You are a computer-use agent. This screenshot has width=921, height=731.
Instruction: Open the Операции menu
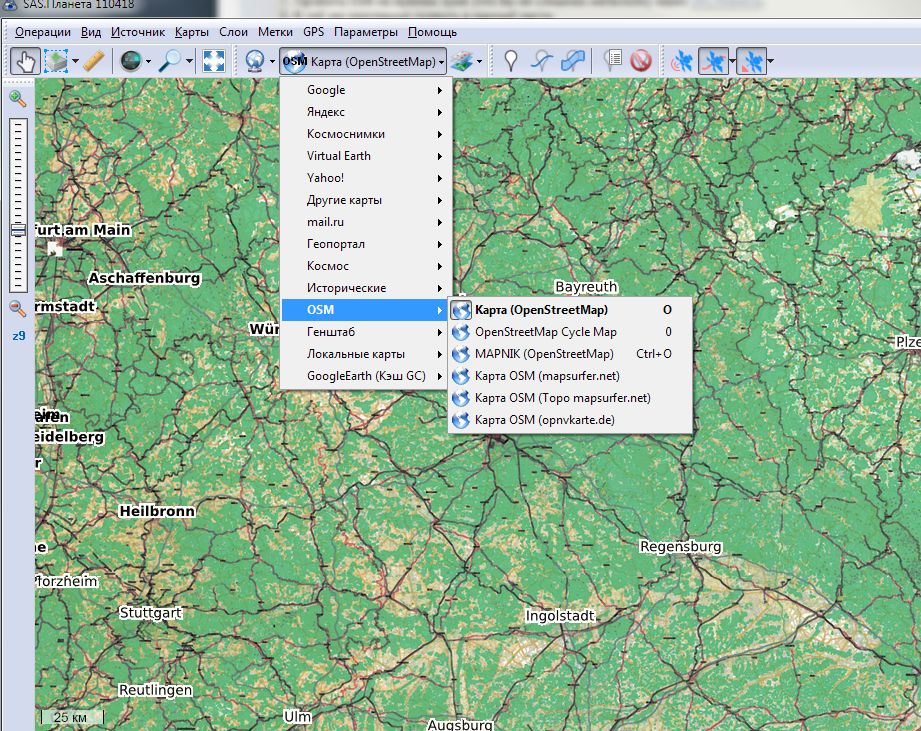tap(43, 32)
